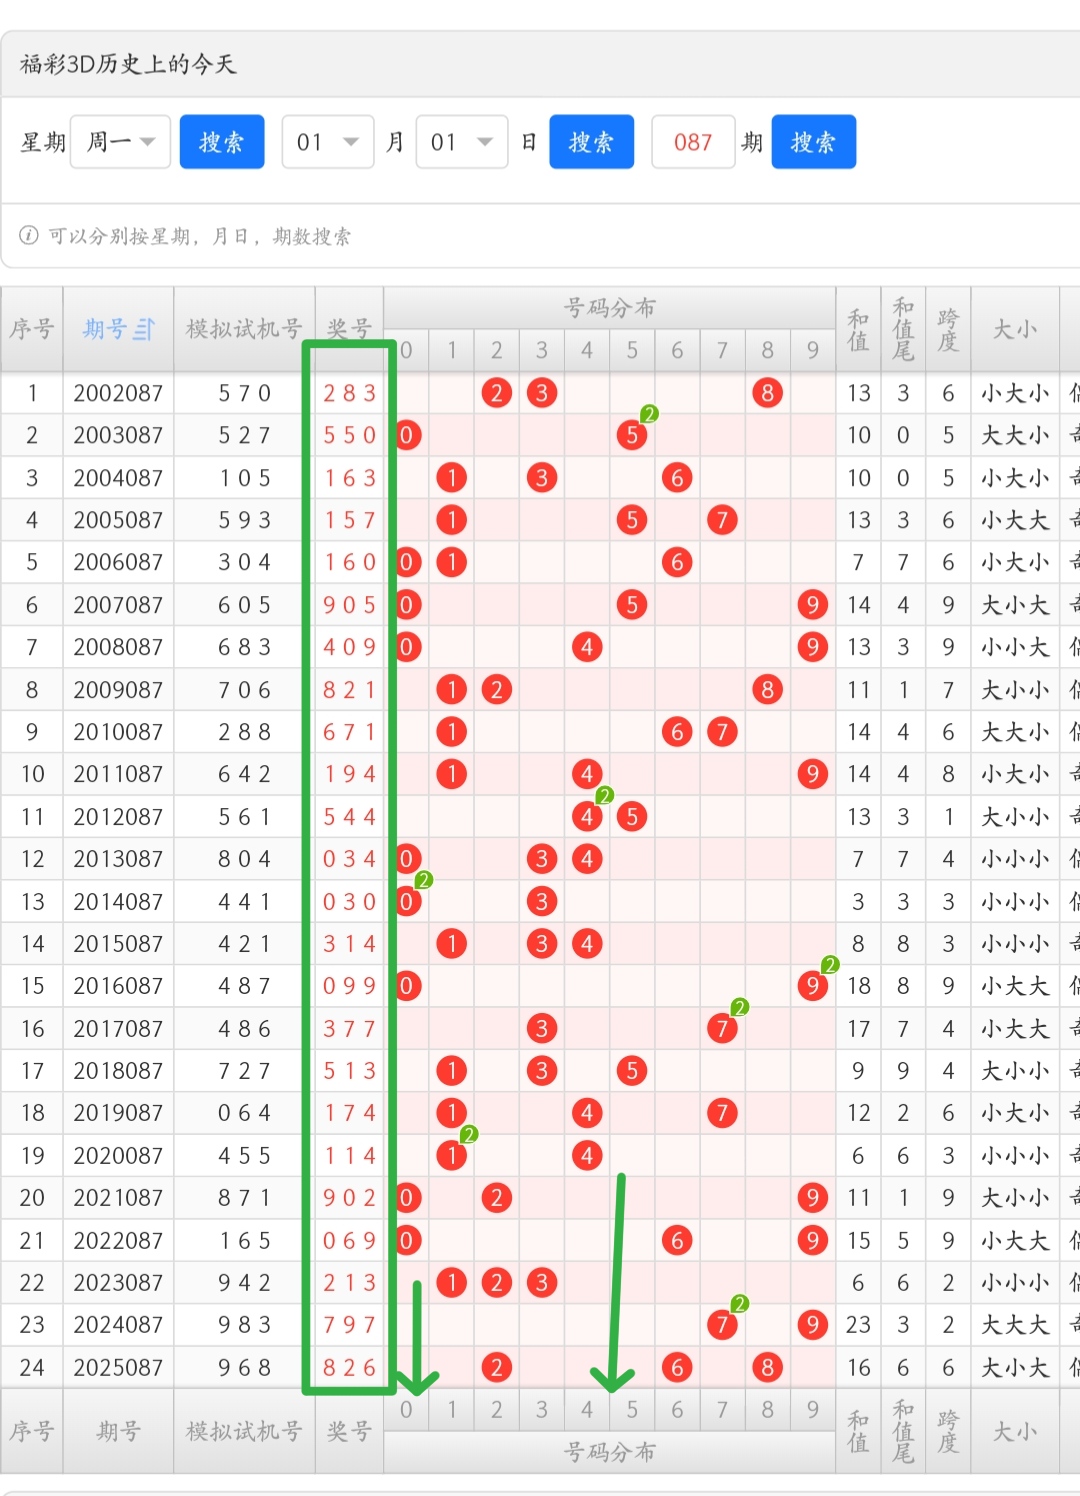Open the day dropdown before 日
The height and width of the screenshot is (1496, 1080).
[x=462, y=142]
